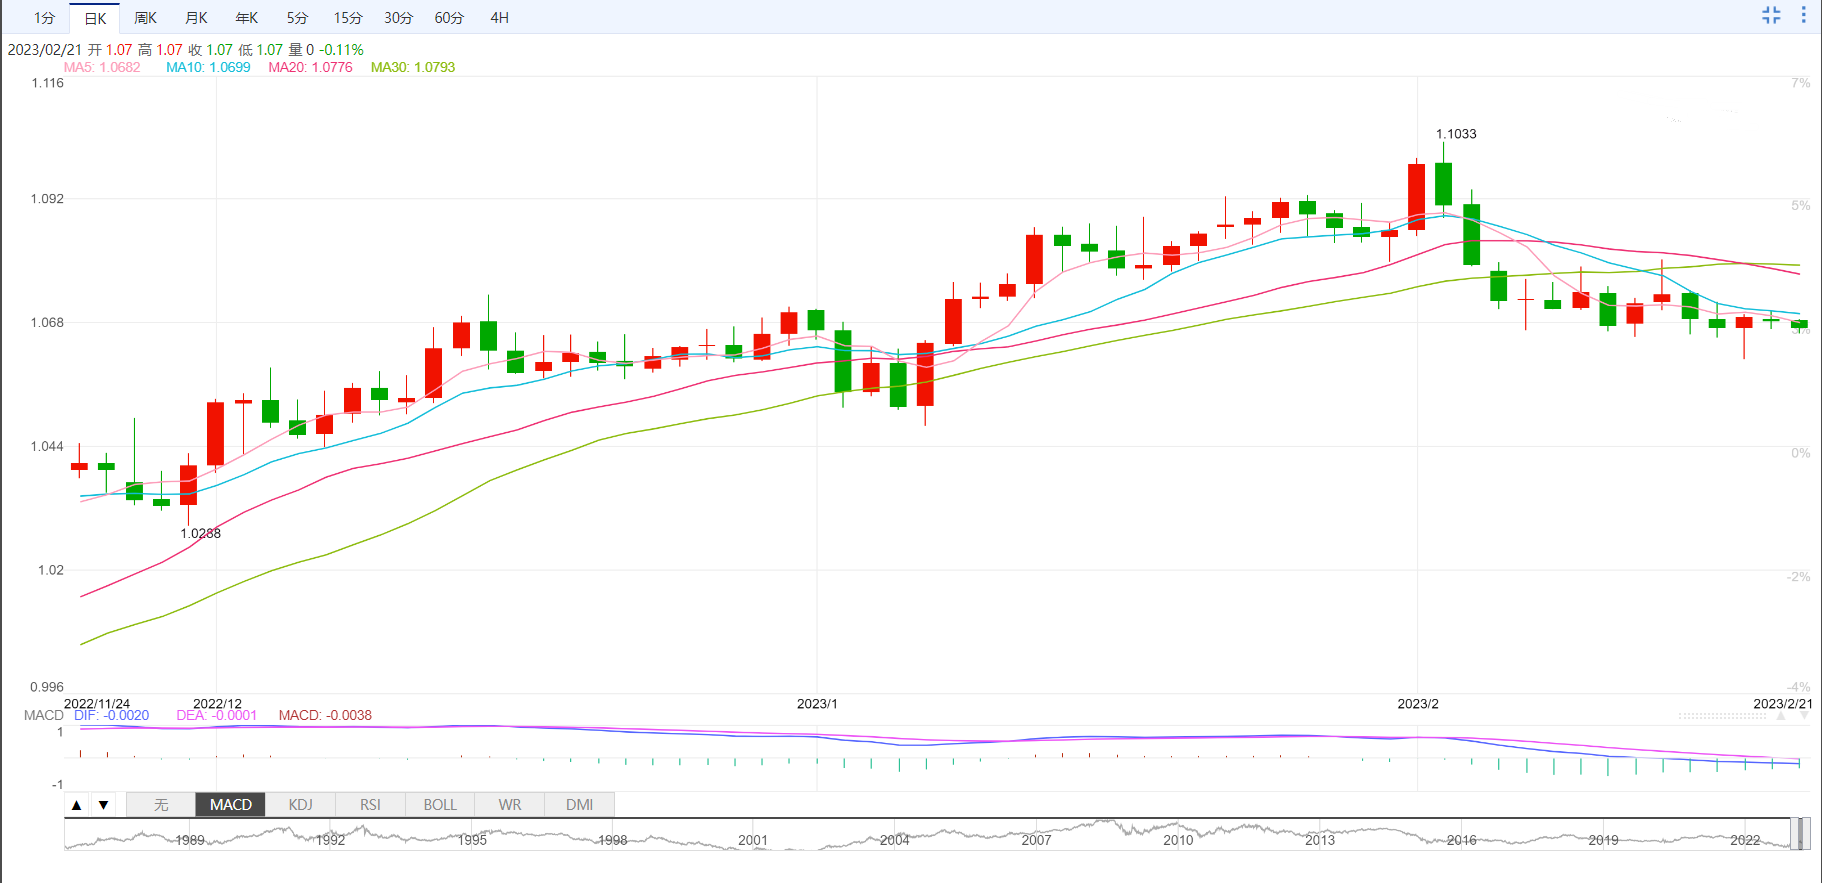Screen dimensions: 1822x883
Task: Switch the indicator to RSI
Action: pos(370,805)
